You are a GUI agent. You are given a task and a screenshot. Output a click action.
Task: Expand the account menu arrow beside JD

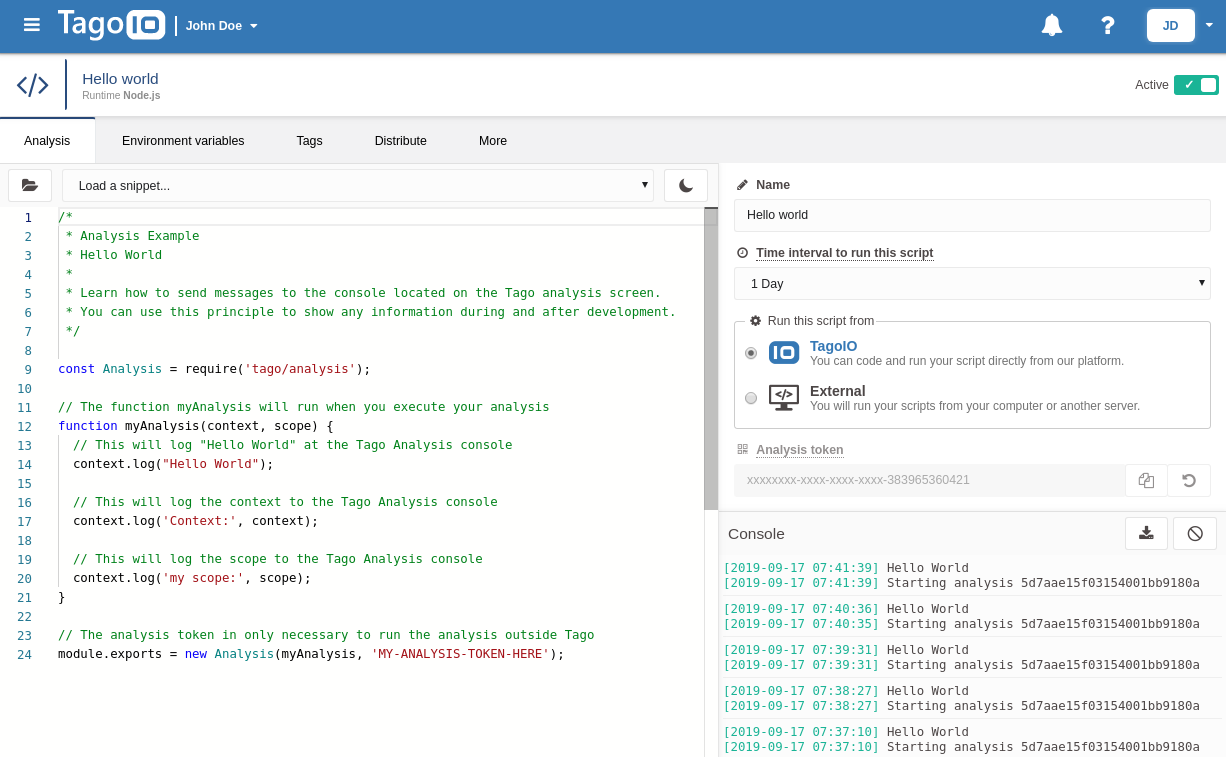1209,25
